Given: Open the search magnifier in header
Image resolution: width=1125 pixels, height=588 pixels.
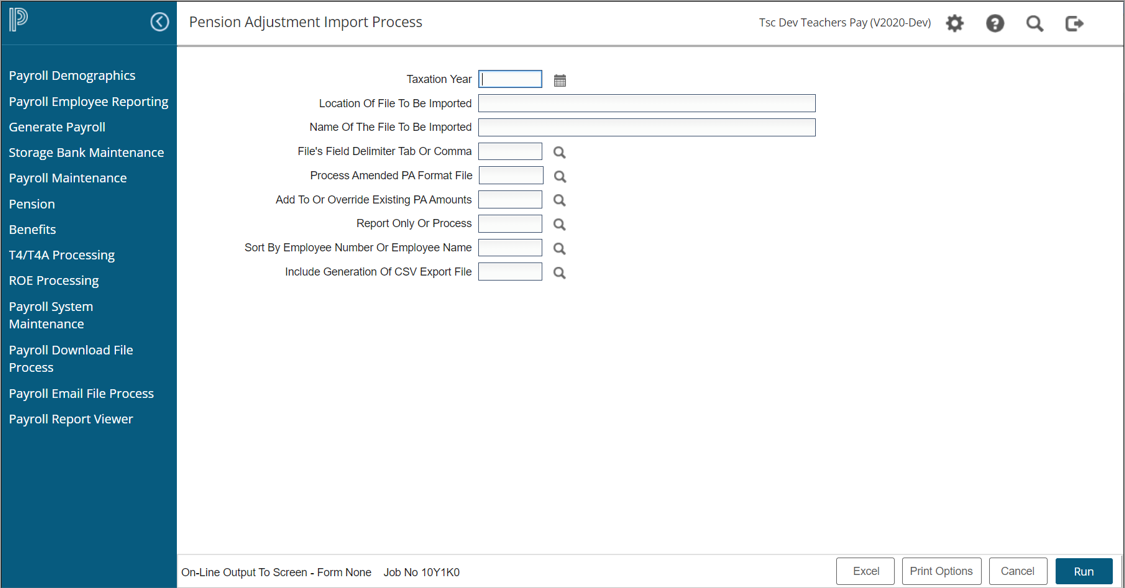Looking at the screenshot, I should pos(1035,23).
